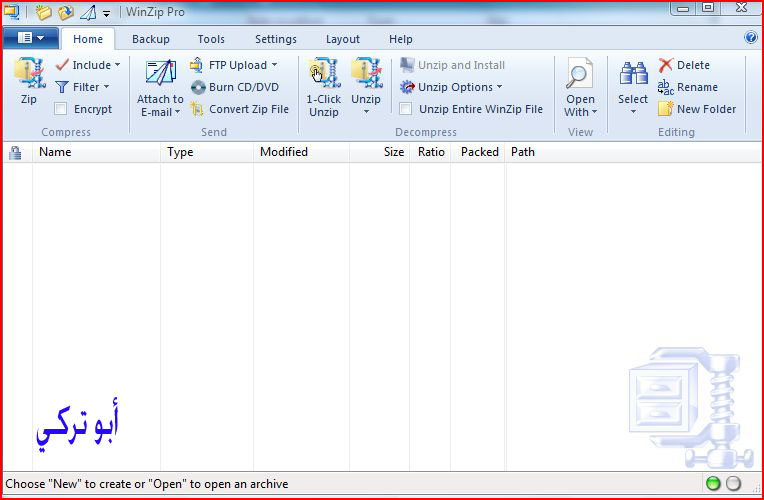Expand the Filter dropdown arrow
764x500 pixels.
coord(106,87)
